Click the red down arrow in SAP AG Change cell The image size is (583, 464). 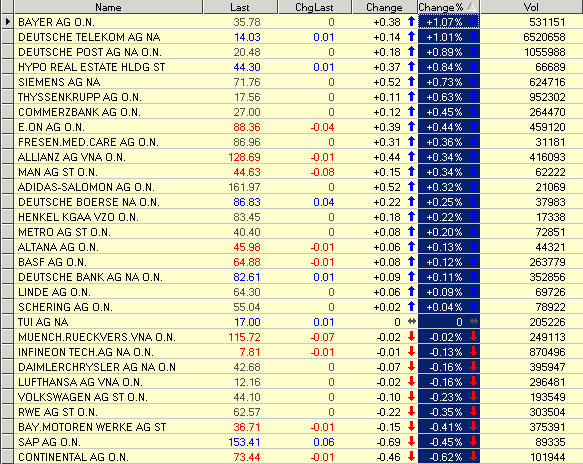(411, 441)
